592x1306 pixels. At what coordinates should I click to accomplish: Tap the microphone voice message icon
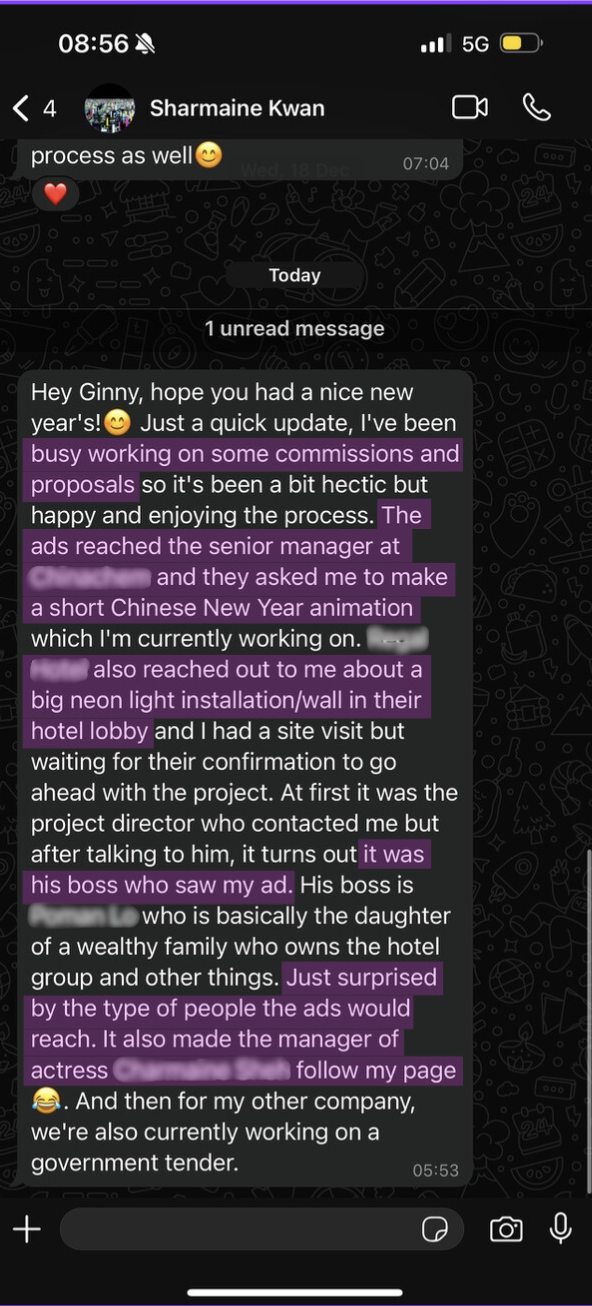coord(561,1228)
